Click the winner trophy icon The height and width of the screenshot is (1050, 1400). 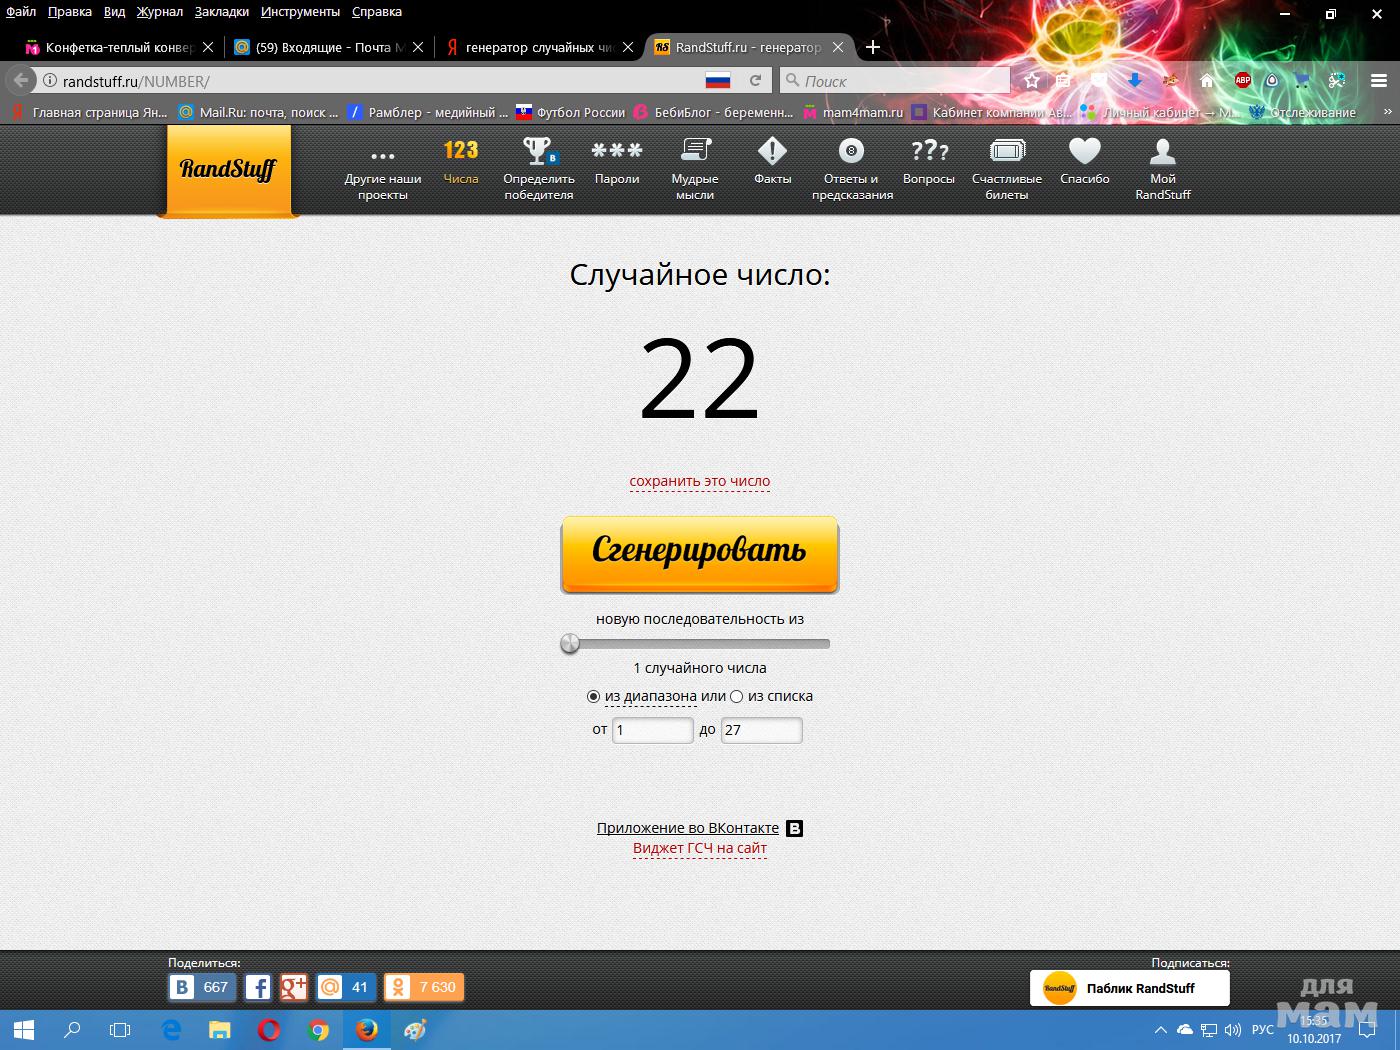539,152
